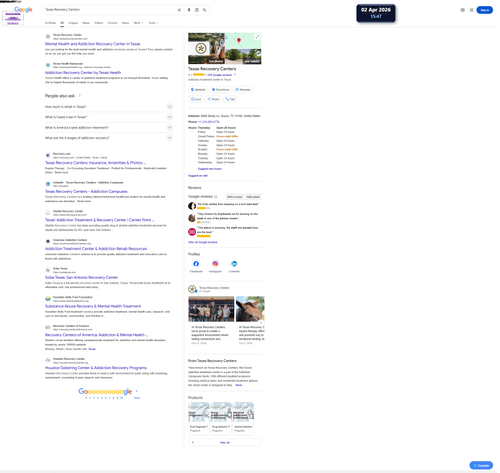Open the Facebook profile icon

pos(196,264)
